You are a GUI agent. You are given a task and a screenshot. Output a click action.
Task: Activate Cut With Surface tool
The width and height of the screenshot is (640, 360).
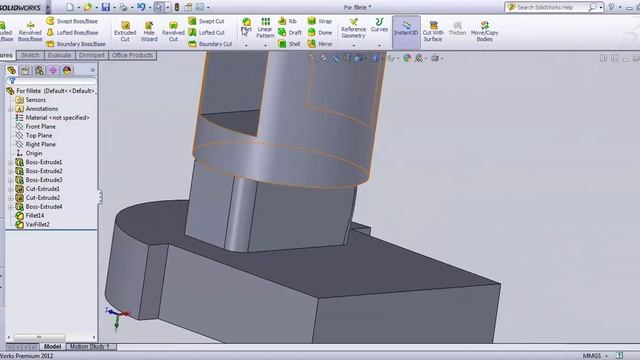(433, 31)
